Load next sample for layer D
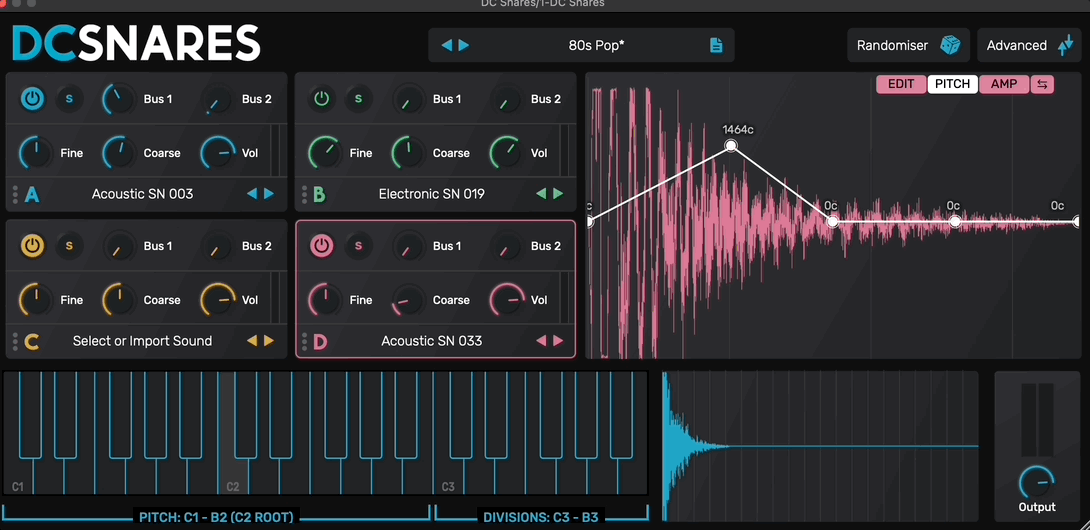The image size is (1090, 530). [558, 341]
